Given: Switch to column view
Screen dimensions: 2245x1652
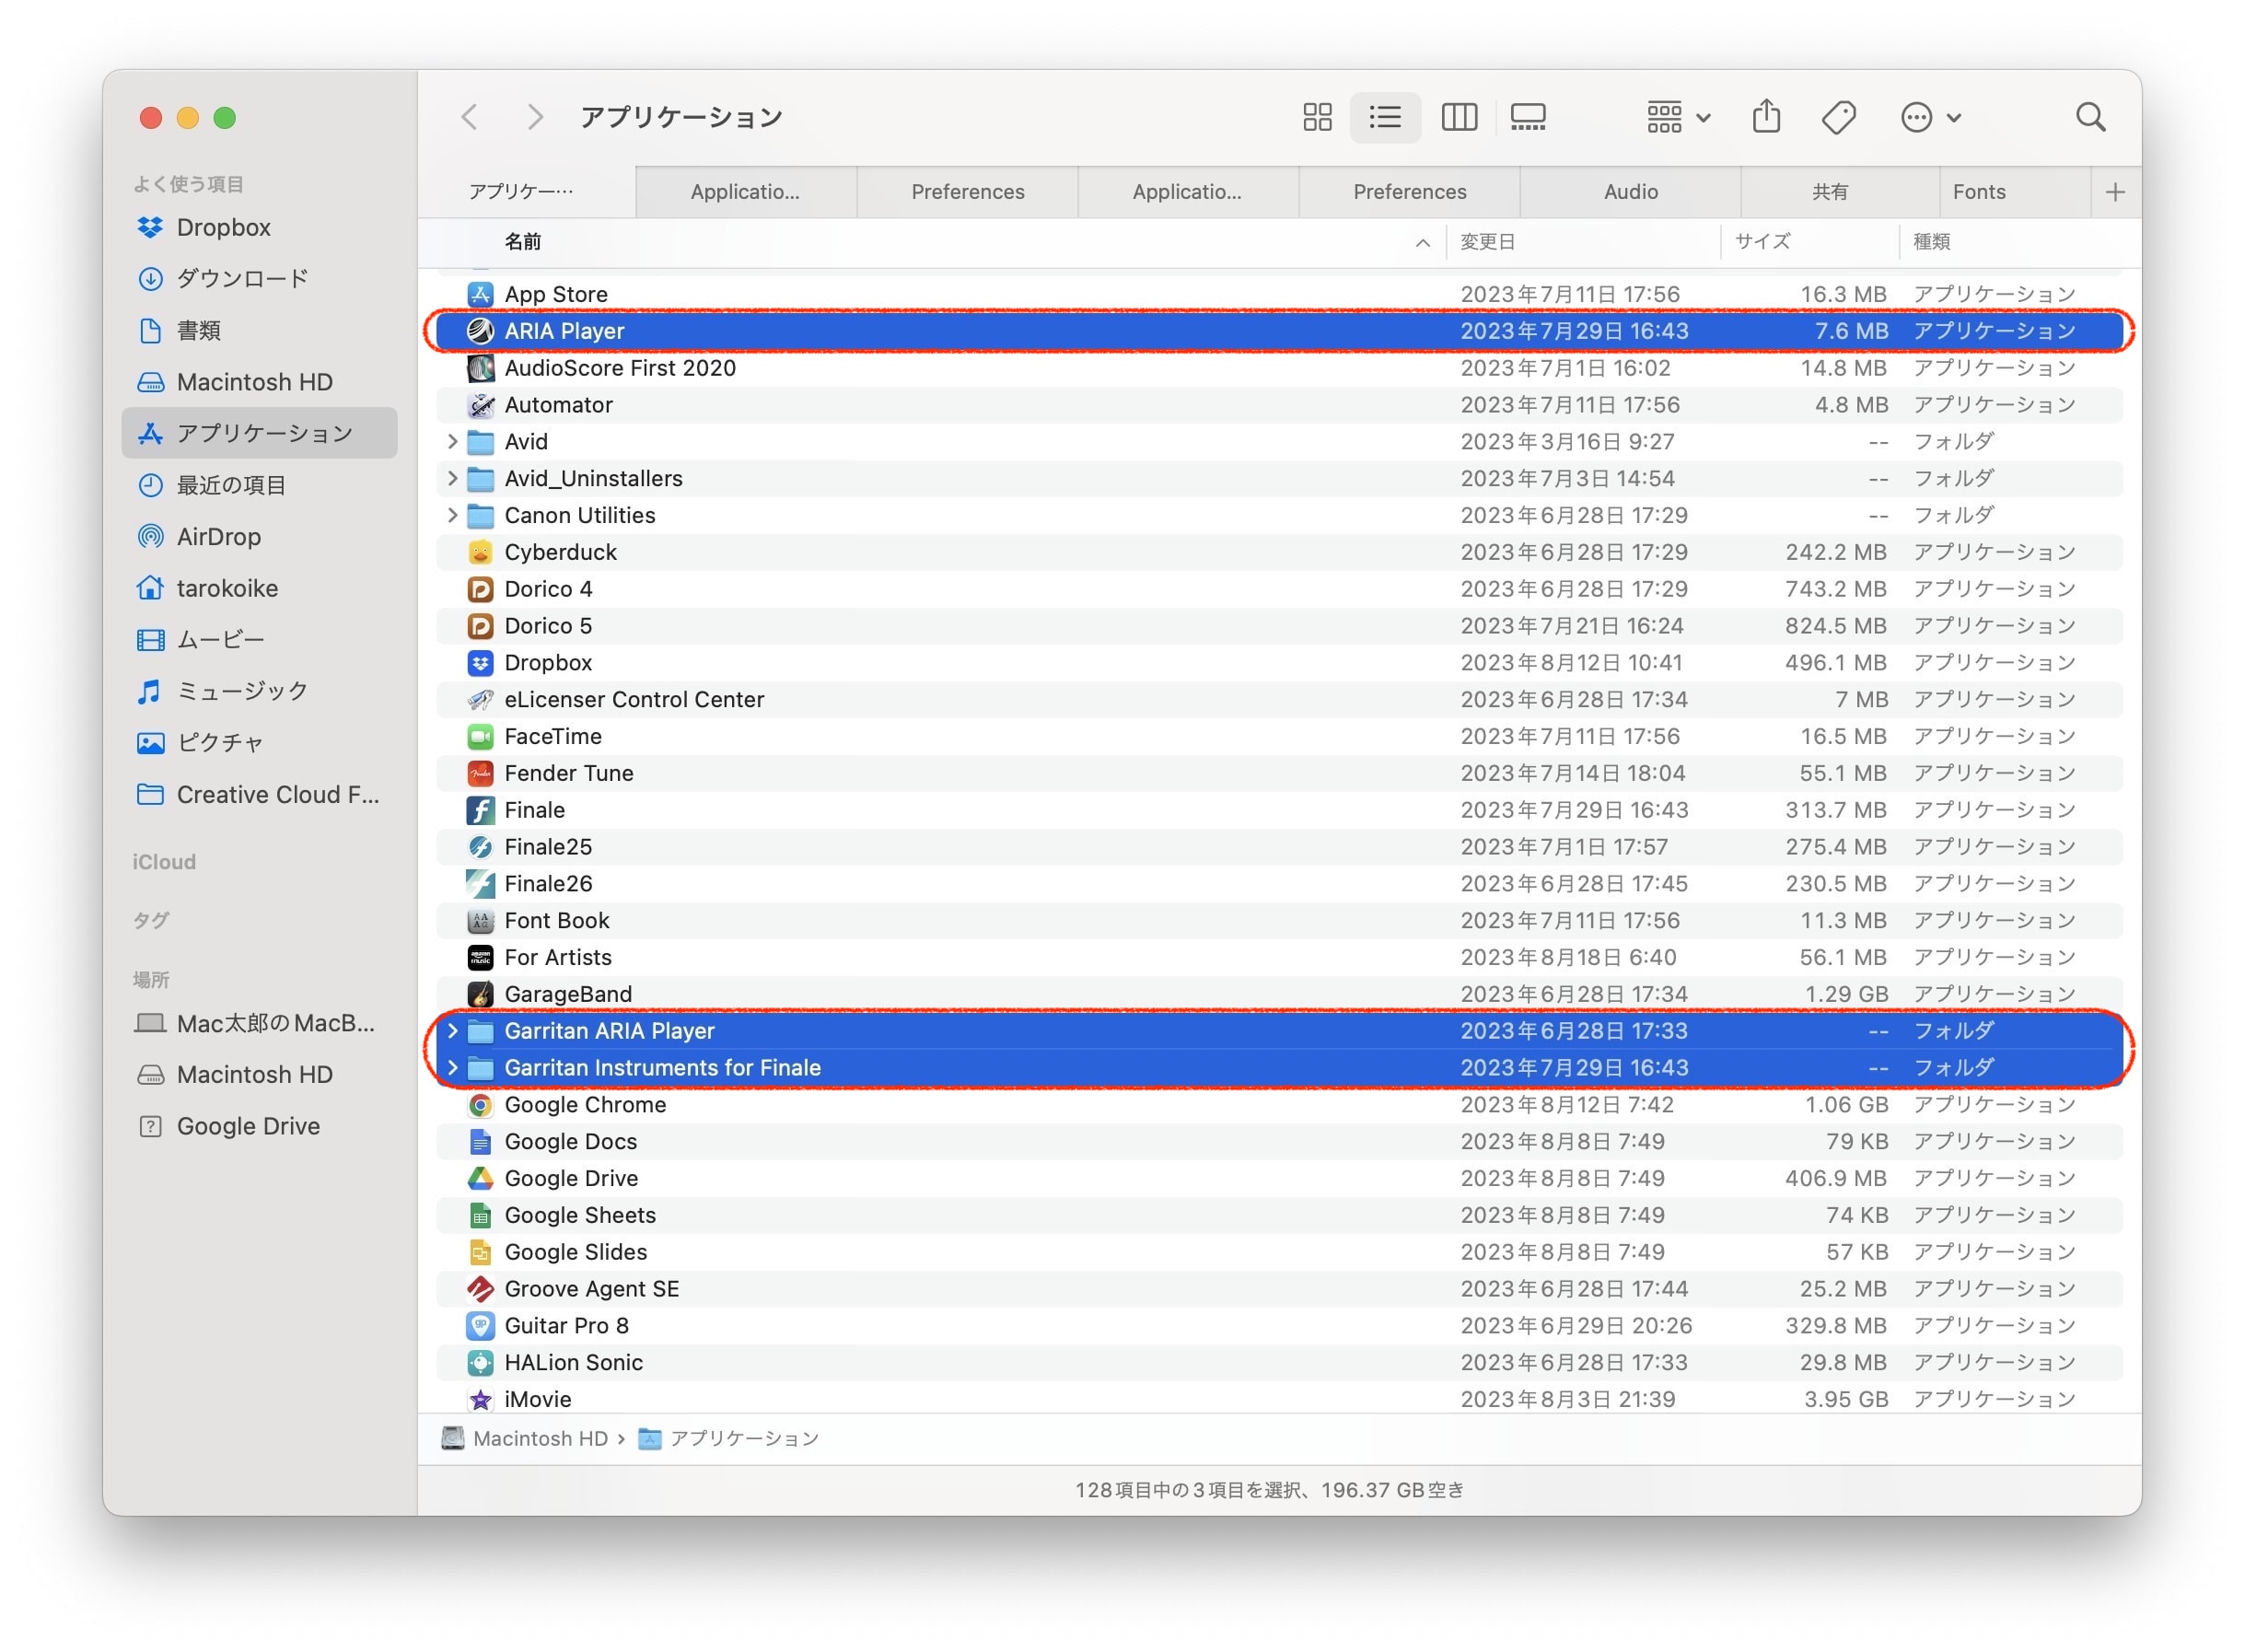Looking at the screenshot, I should coord(1459,117).
